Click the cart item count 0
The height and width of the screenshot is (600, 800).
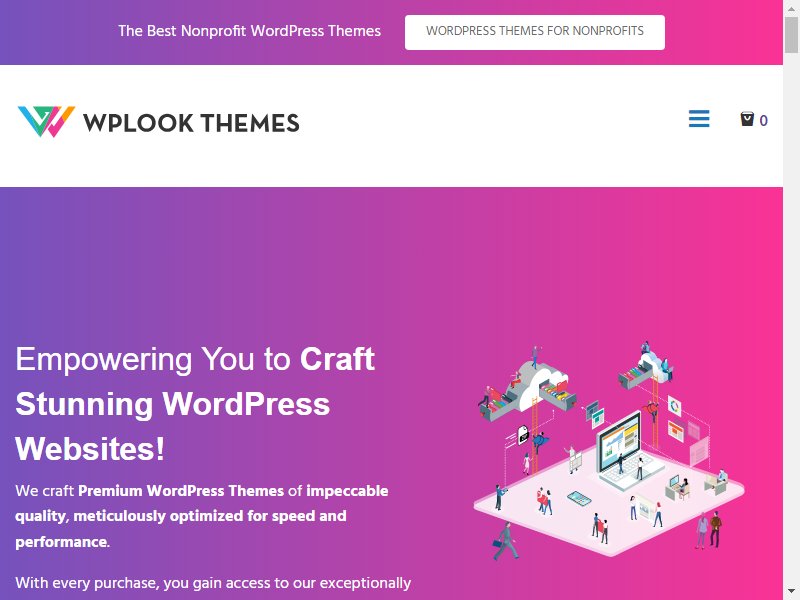coord(763,120)
